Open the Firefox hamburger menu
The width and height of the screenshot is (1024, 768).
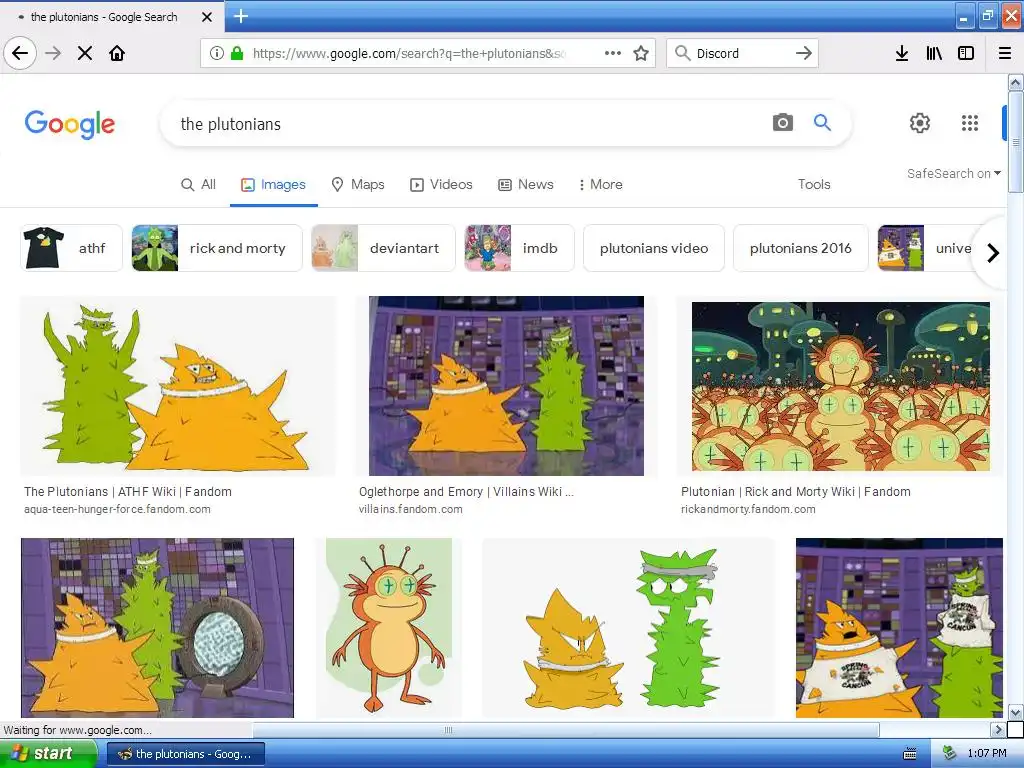coord(1005,53)
